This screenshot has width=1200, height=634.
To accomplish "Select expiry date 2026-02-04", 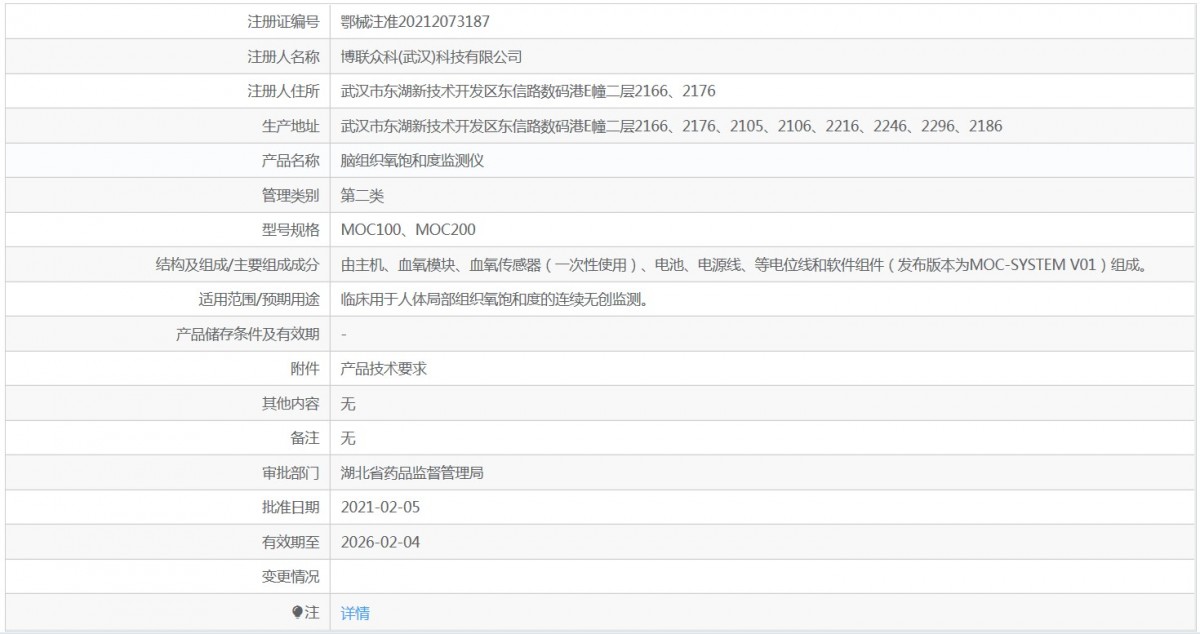I will coord(381,543).
